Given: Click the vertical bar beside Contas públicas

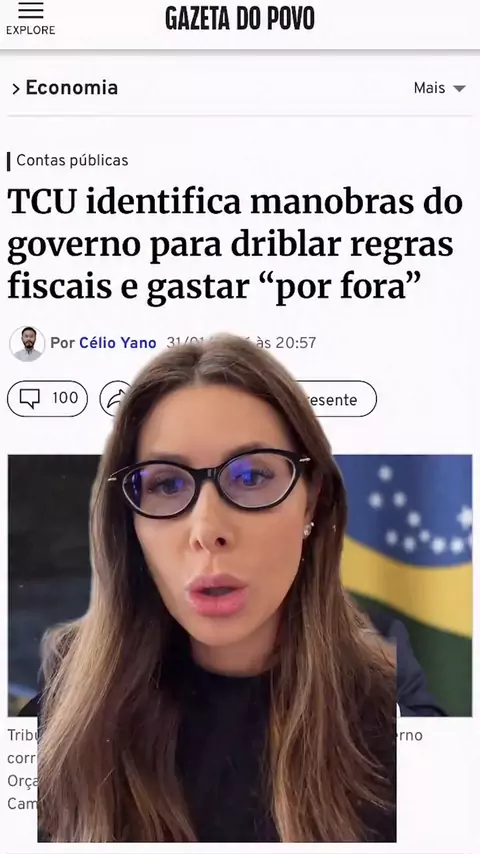Looking at the screenshot, I should click(9, 161).
